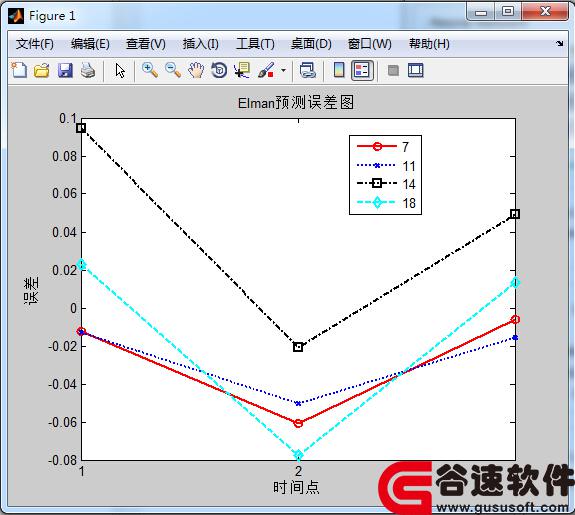This screenshot has height=515, width=575.
Task: Open the 编辑(E) menu
Action: click(90, 44)
